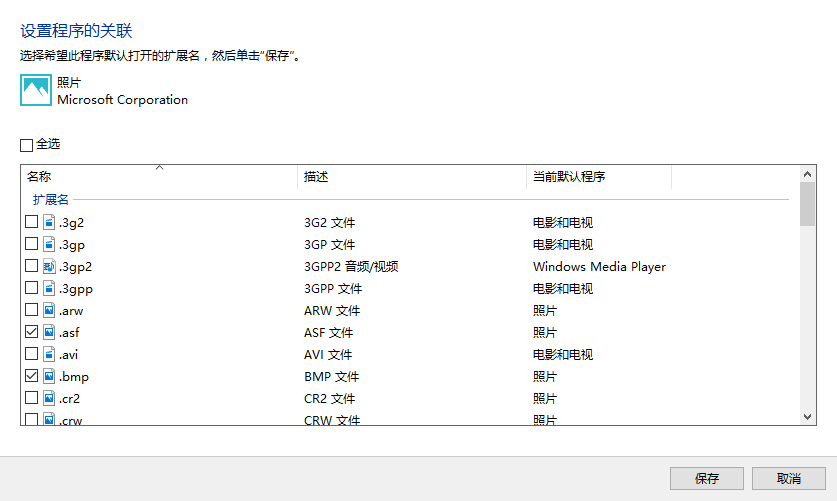This screenshot has height=501, width=837.
Task: Collapse the 扩展名 group header
Action: (x=50, y=200)
